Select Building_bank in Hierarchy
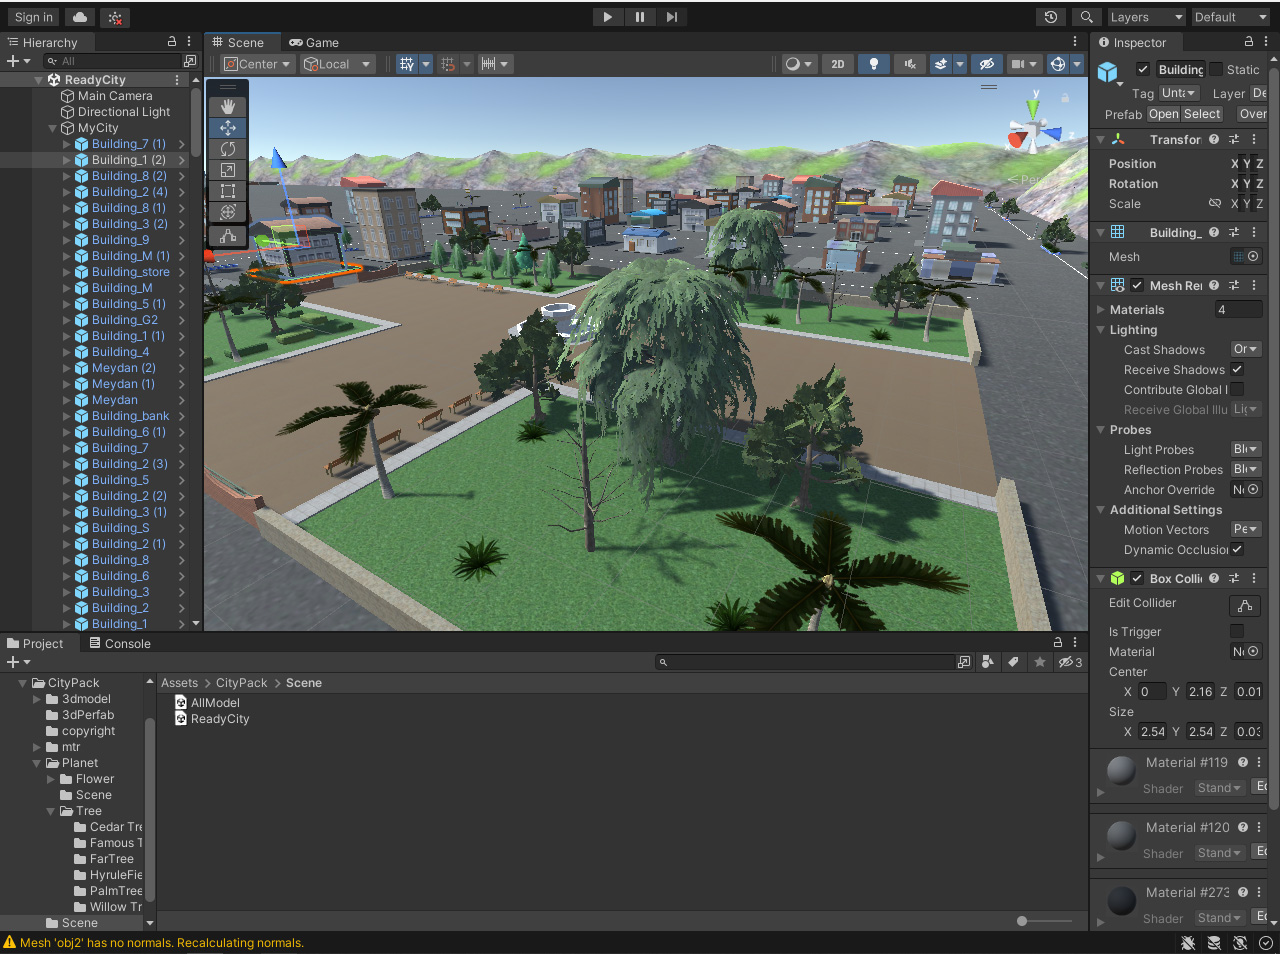Viewport: 1280px width, 954px height. pos(130,416)
